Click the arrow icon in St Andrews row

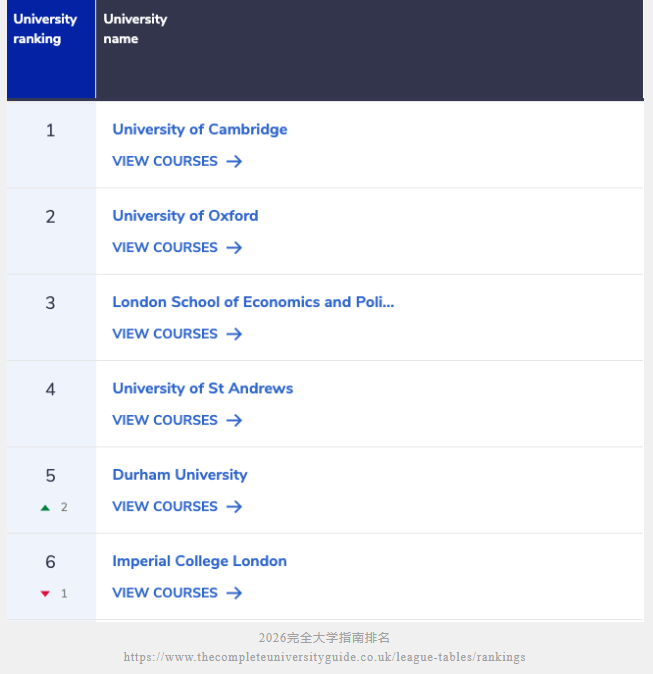[x=234, y=421]
